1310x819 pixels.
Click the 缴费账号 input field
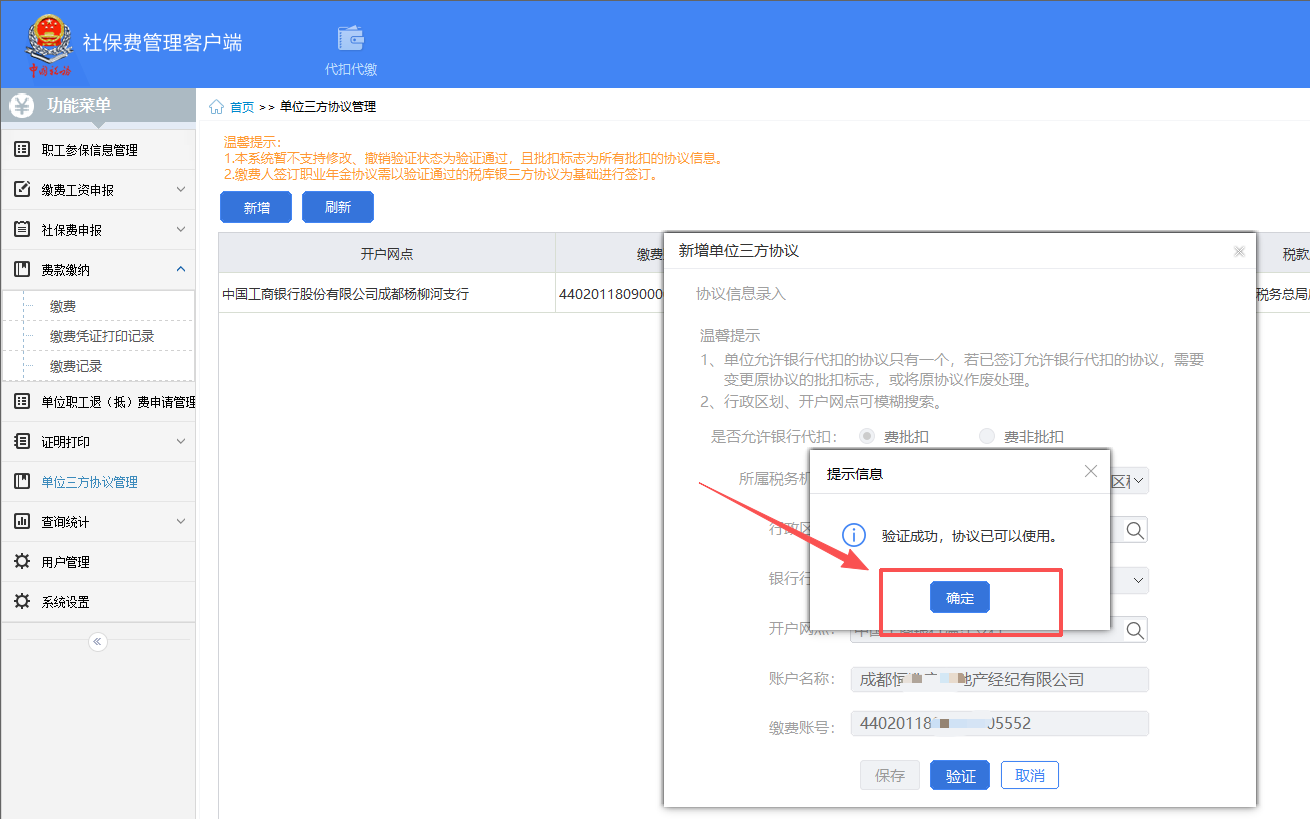999,724
